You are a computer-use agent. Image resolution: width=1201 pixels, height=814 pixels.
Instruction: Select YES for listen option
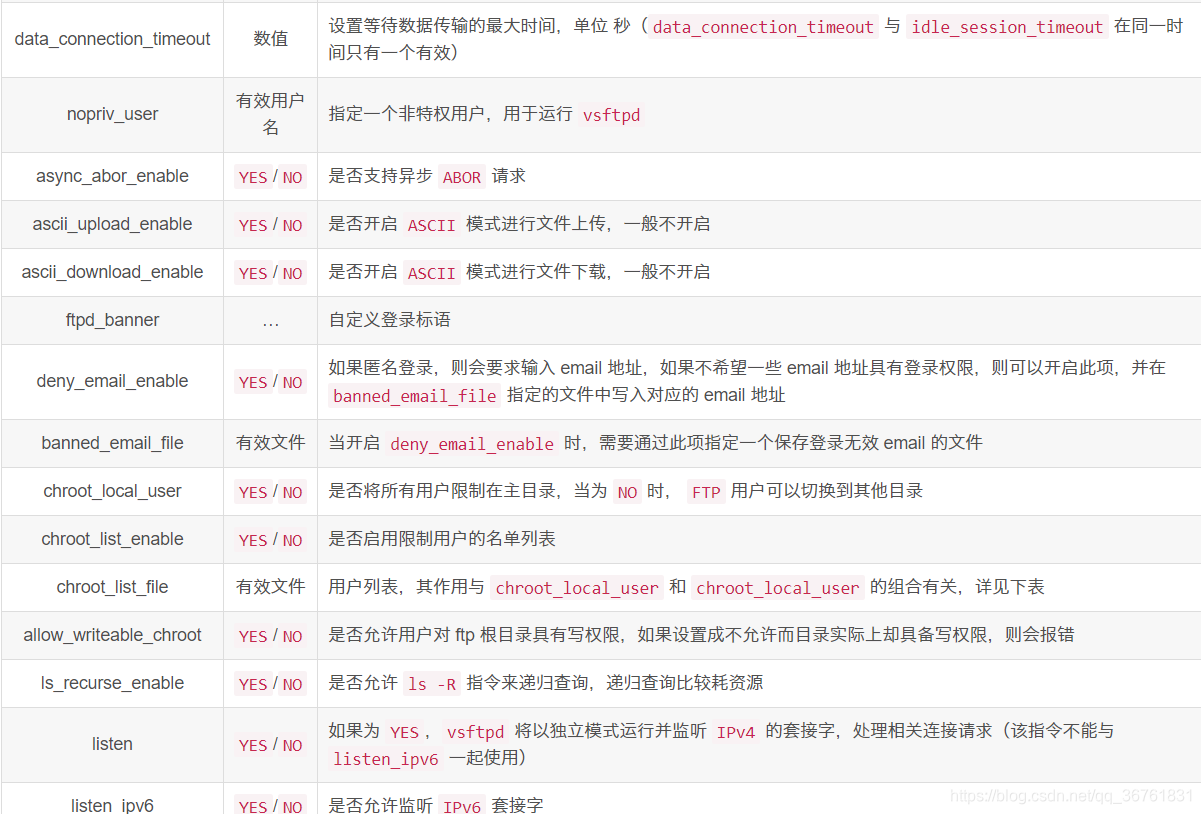[x=253, y=744]
